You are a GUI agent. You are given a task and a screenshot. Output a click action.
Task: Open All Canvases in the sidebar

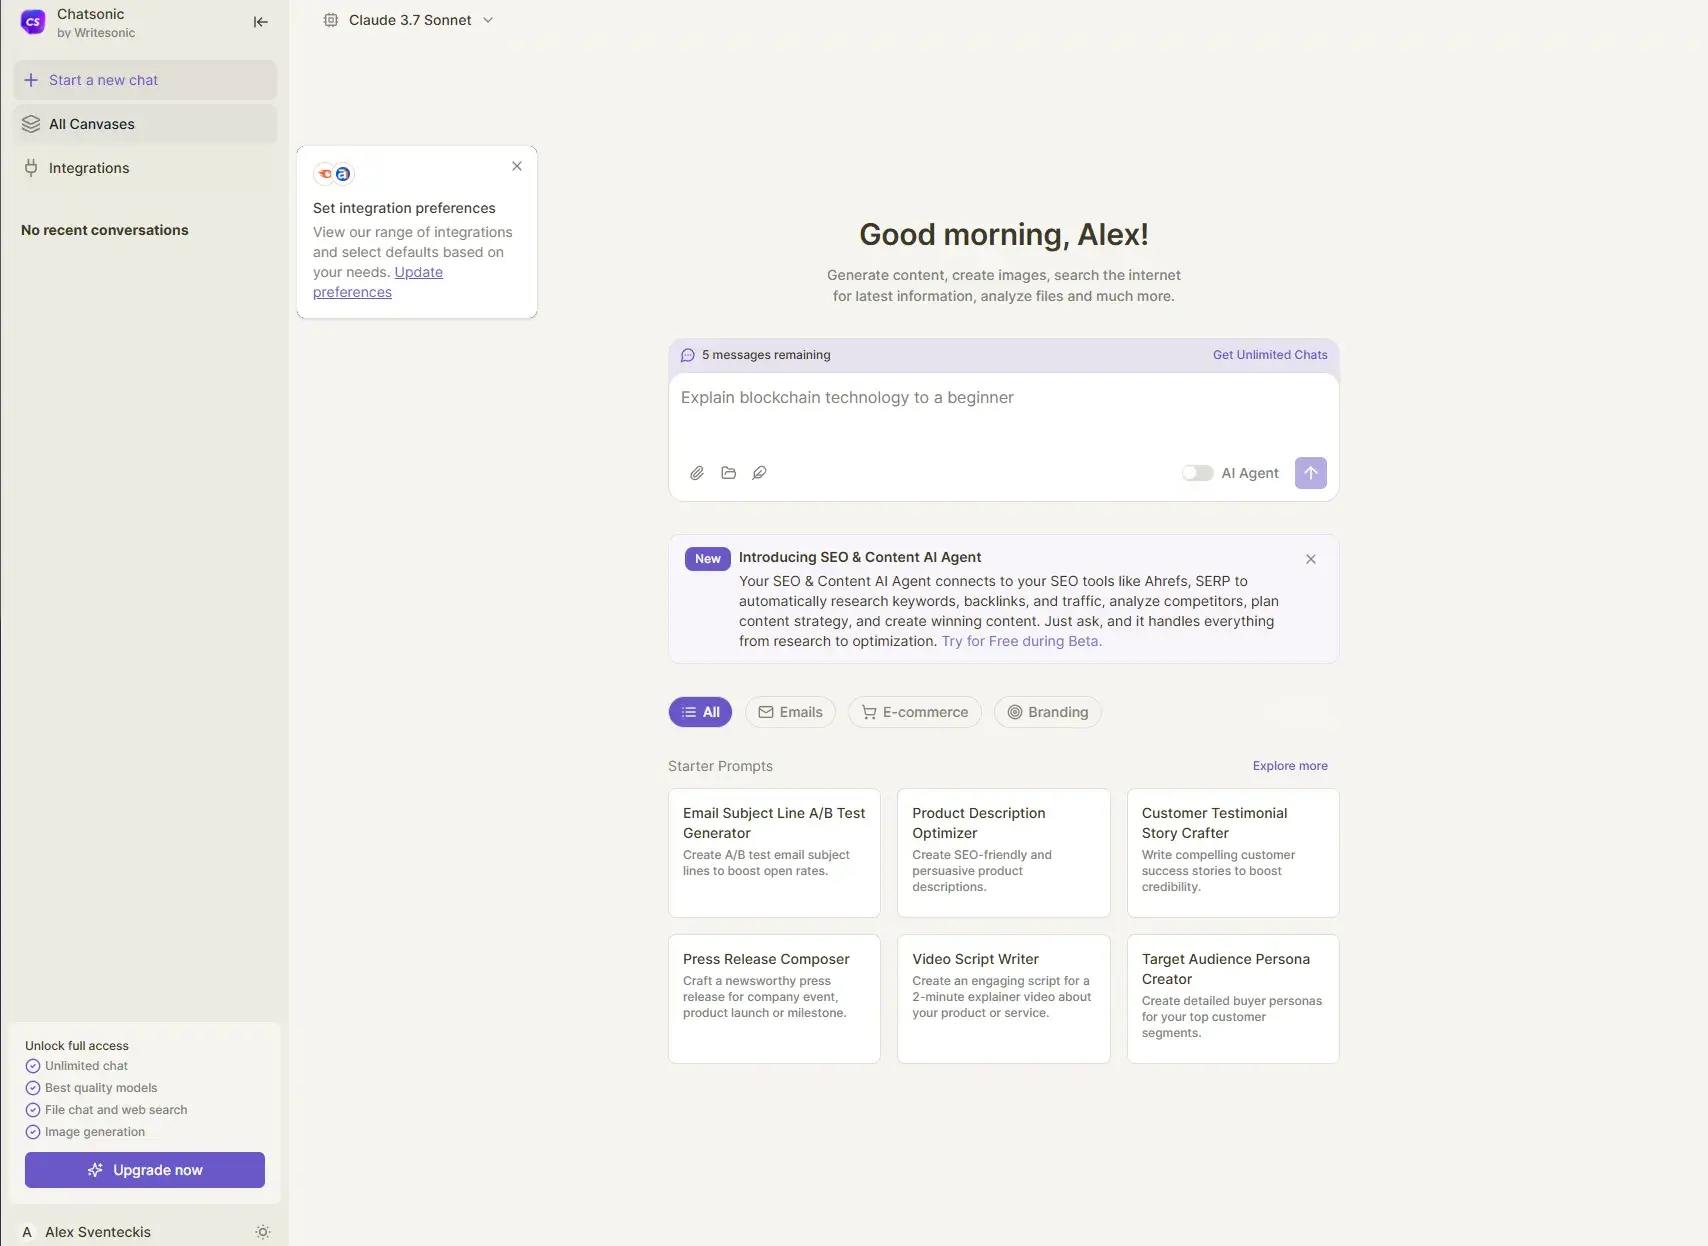tap(92, 124)
